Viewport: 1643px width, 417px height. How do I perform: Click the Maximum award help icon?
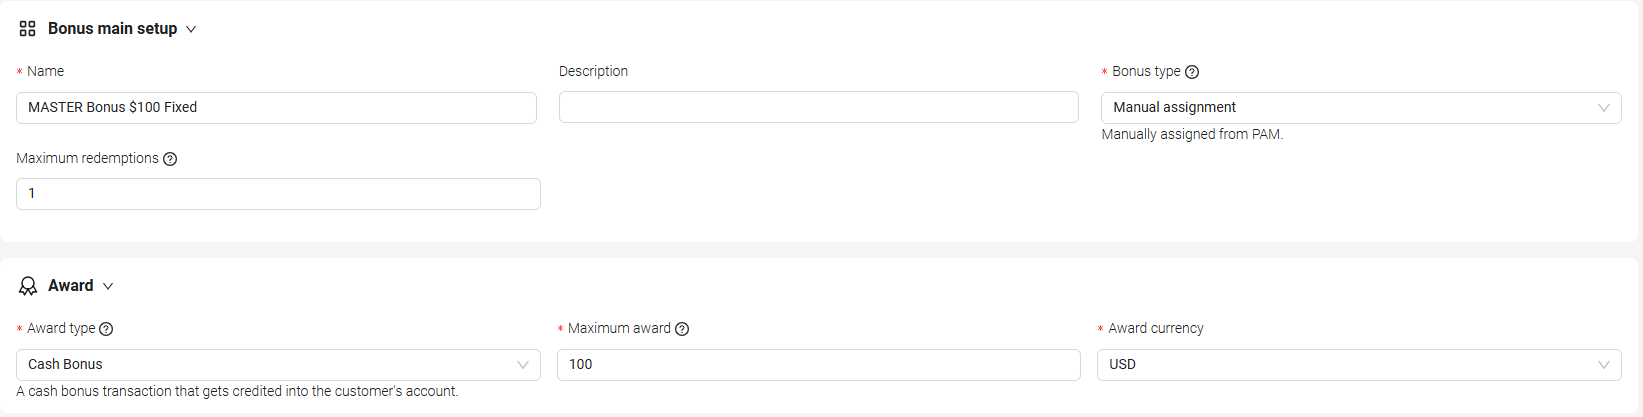[x=682, y=329]
